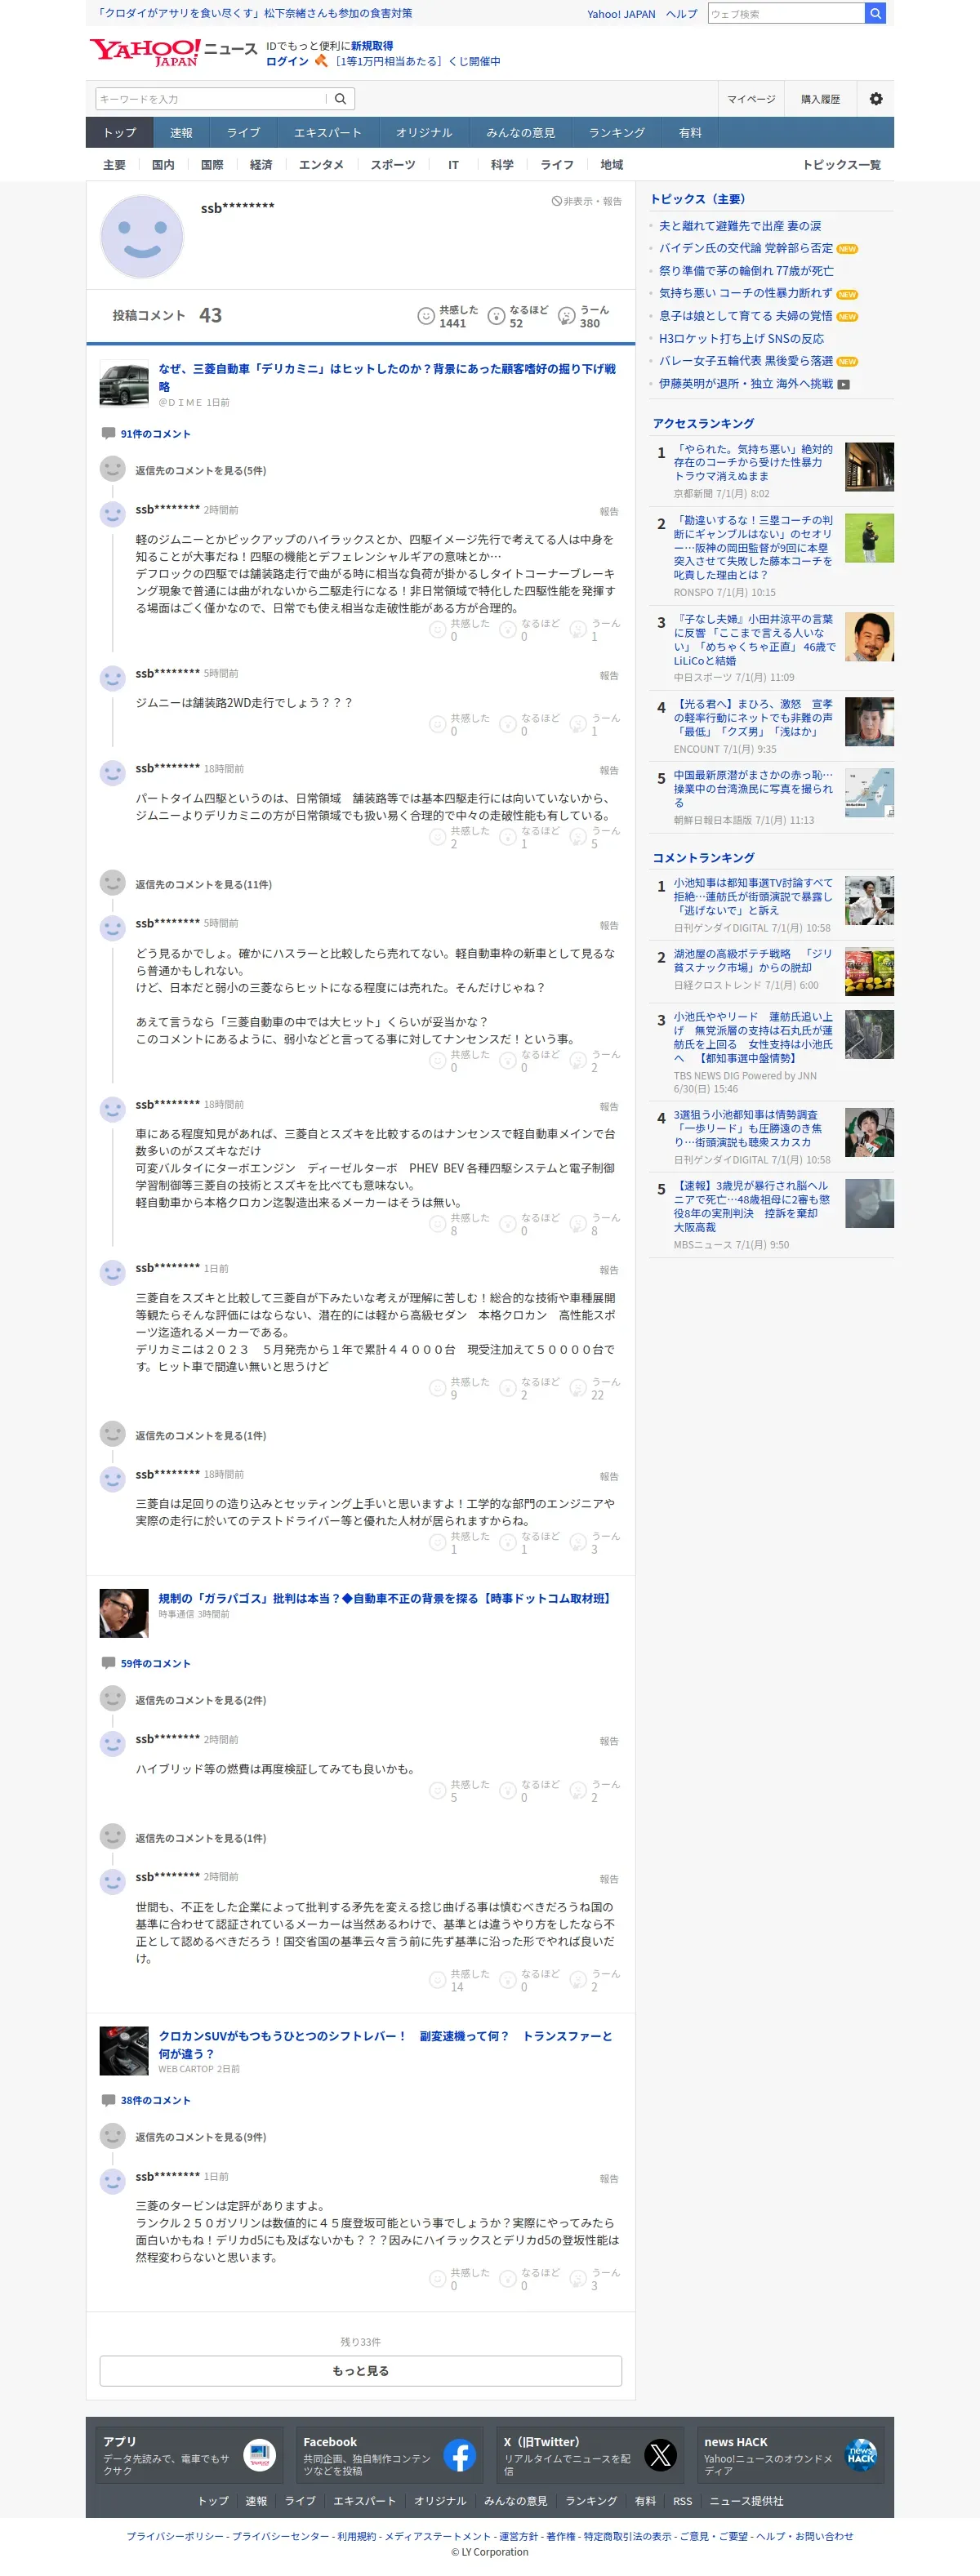Image resolution: width=980 pixels, height=2576 pixels.
Task: Click the keyword search magnifier icon
Action: pyautogui.click(x=340, y=99)
